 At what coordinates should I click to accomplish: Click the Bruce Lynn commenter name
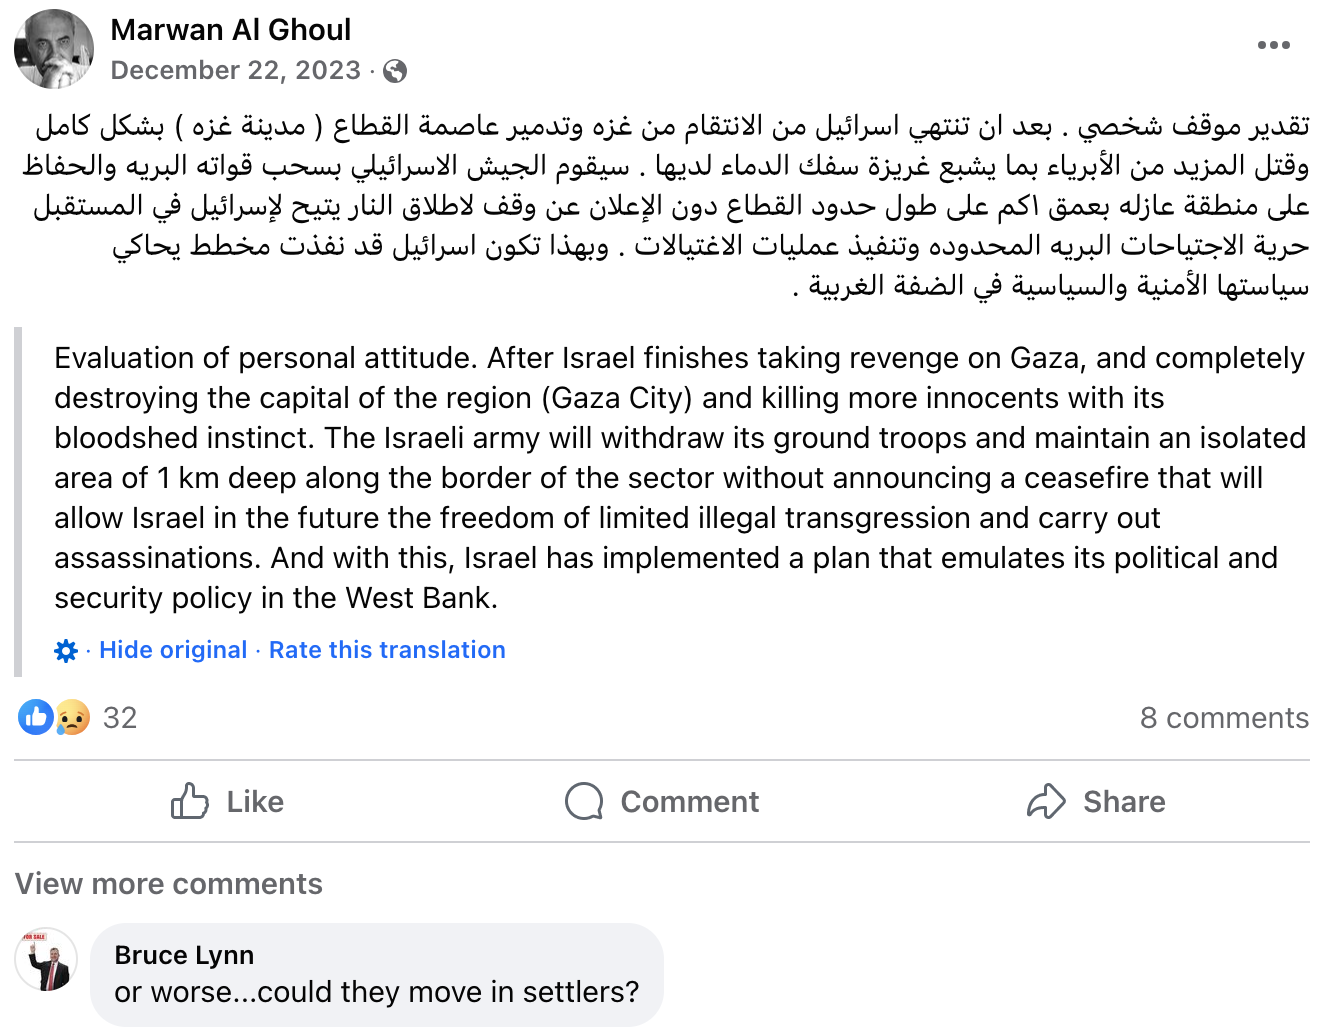(x=184, y=955)
